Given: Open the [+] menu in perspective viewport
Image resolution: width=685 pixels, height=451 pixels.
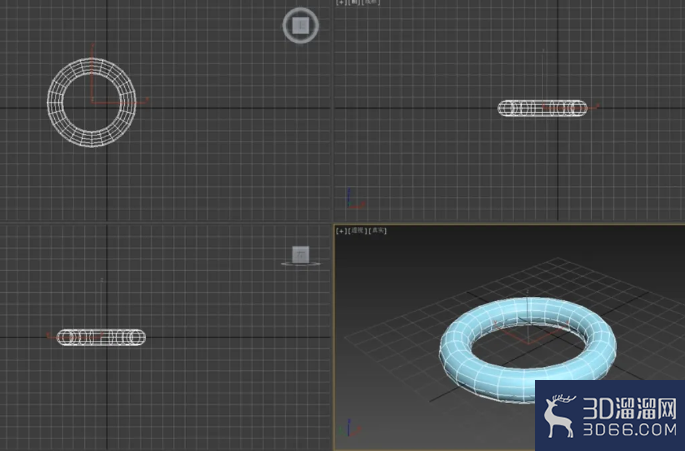Looking at the screenshot, I should [341, 231].
